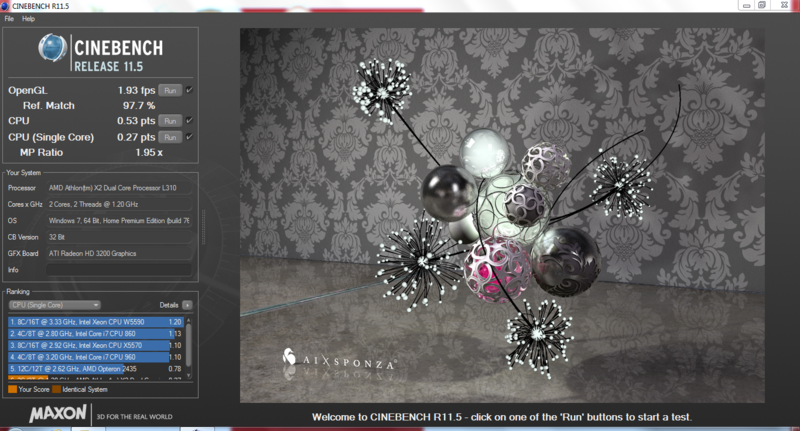Select ranking entry Intel Xeon CPU X5570
Viewport: 800px width, 431px height.
pyautogui.click(x=95, y=345)
